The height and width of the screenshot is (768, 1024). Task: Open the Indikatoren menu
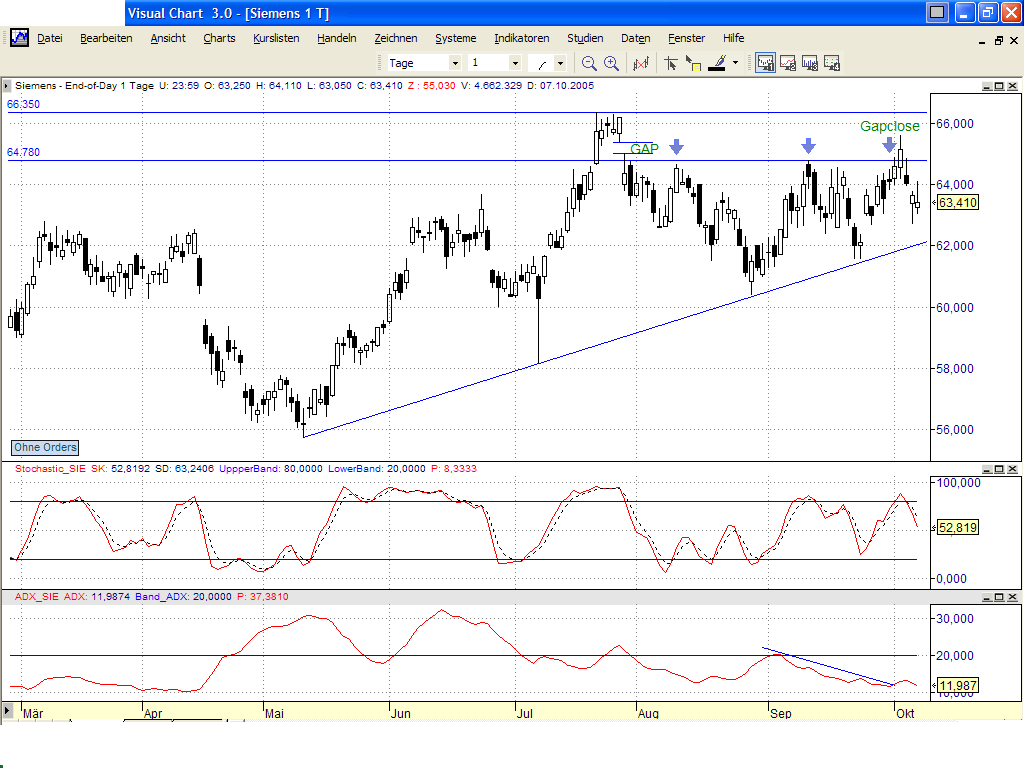pyautogui.click(x=521, y=38)
